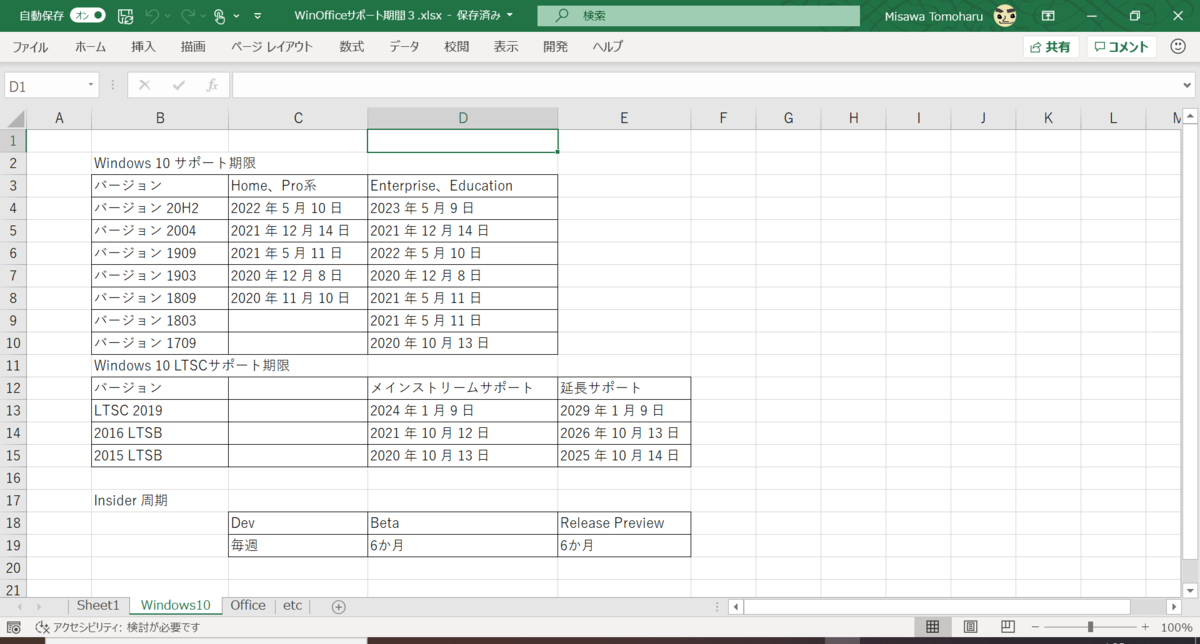This screenshot has height=644, width=1200.
Task: Click the コメント Comments button
Action: (1122, 47)
